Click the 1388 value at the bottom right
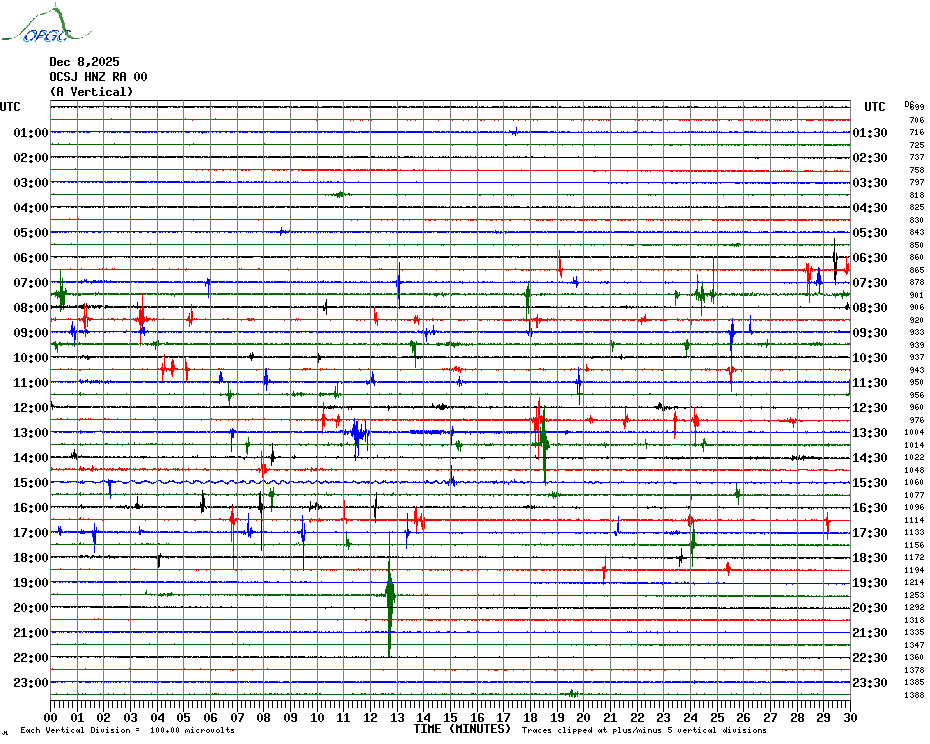 coord(916,695)
